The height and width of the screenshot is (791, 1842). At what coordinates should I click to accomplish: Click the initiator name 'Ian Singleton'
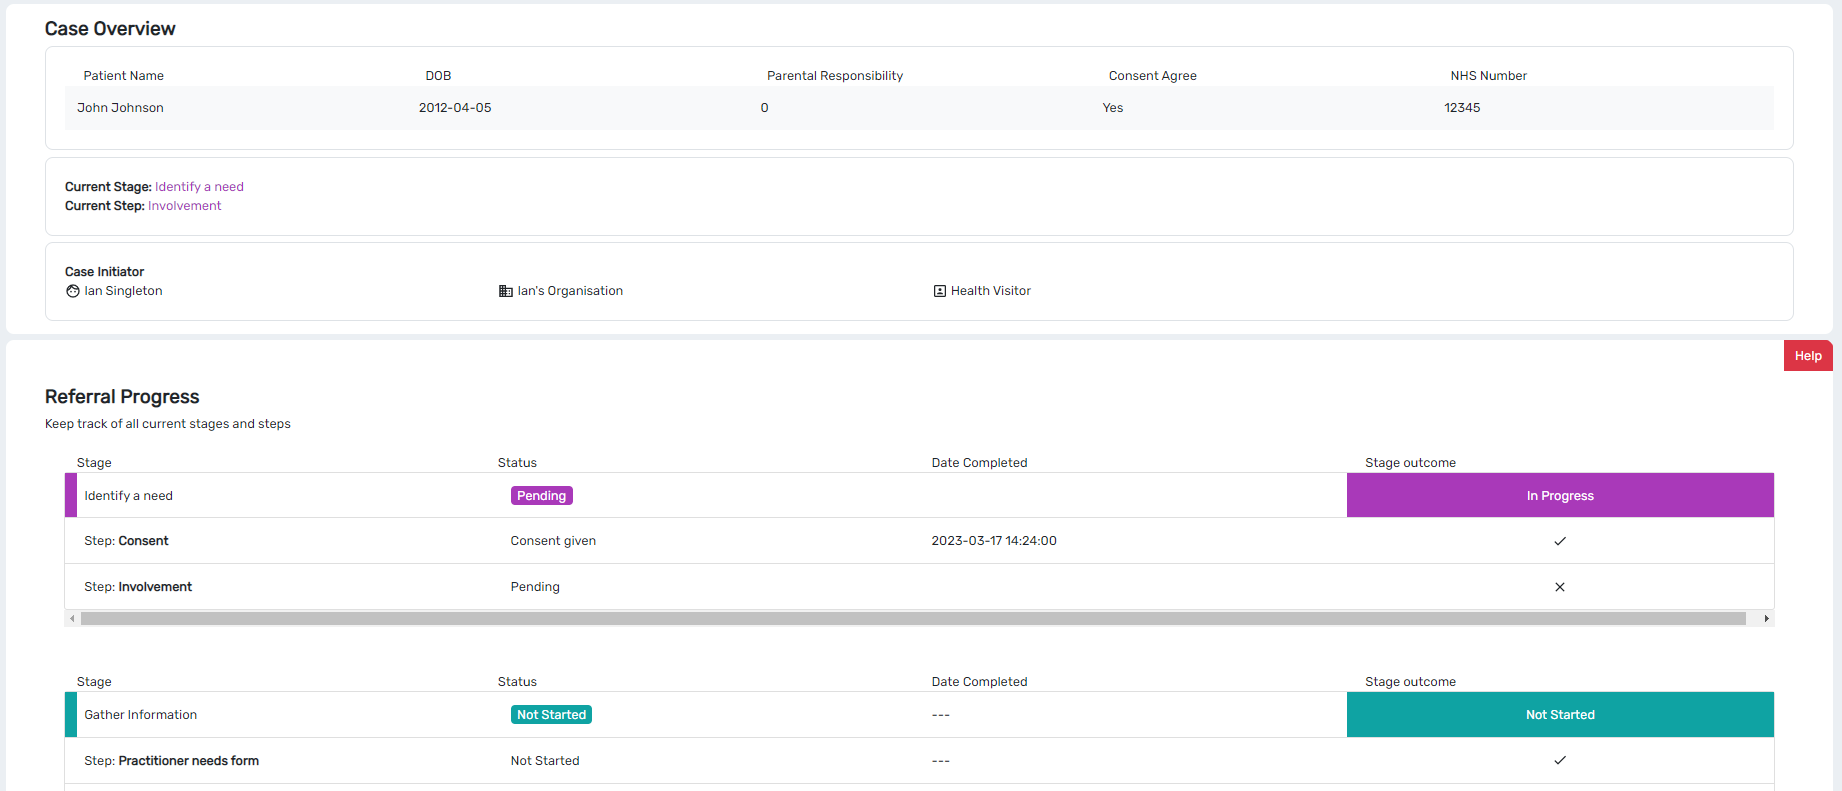123,291
